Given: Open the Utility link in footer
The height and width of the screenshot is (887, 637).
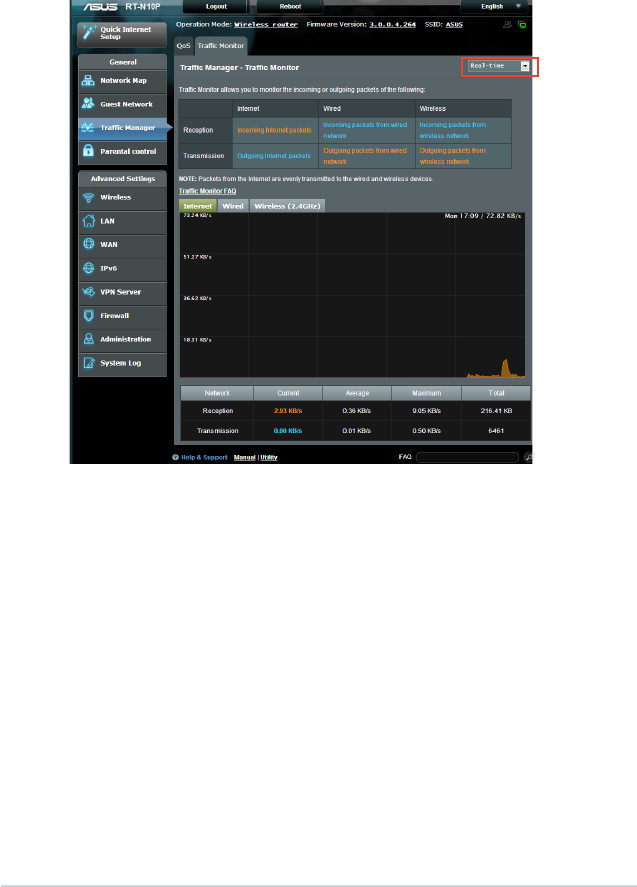Looking at the screenshot, I should coord(269,457).
